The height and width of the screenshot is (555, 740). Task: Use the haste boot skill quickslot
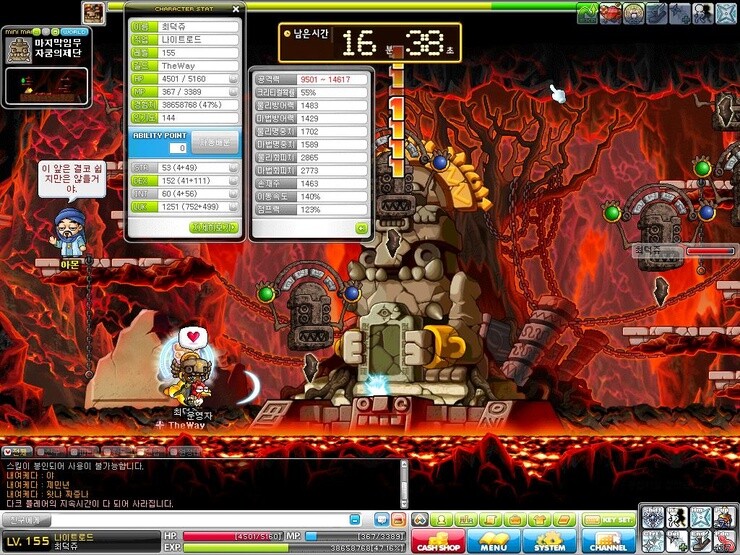[x=701, y=542]
